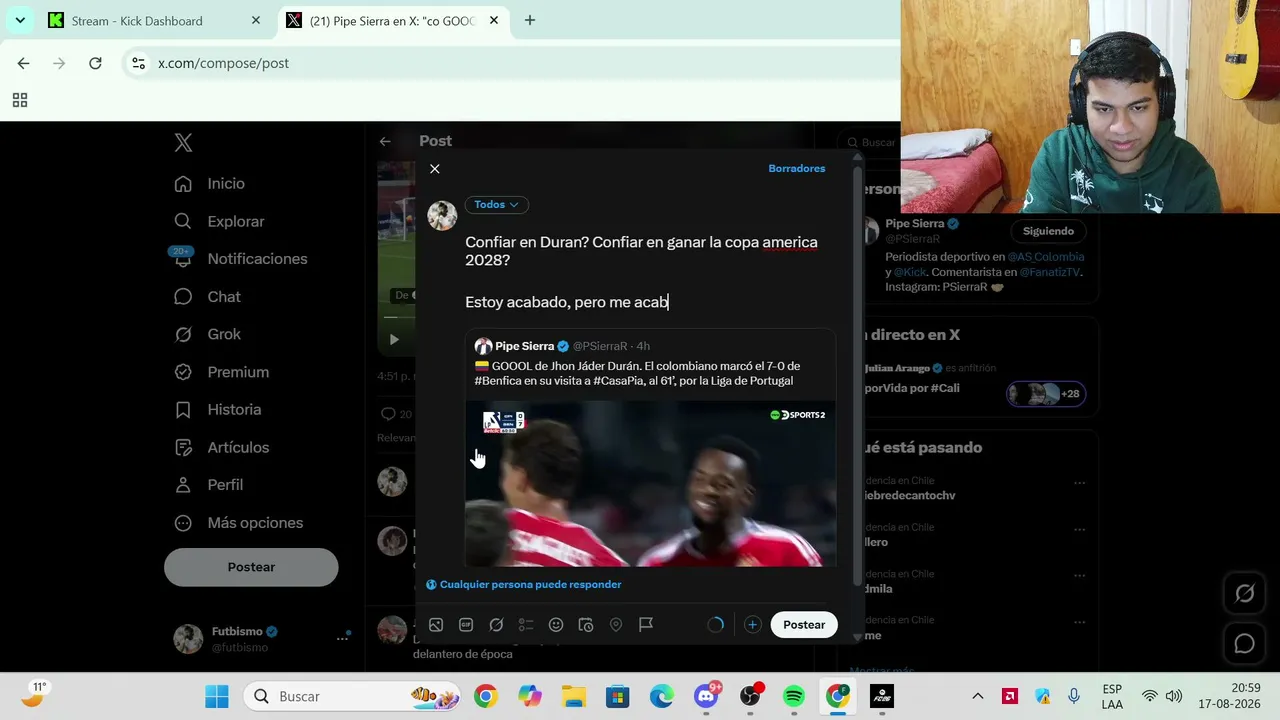Open Historia in the sidebar

(218, 410)
